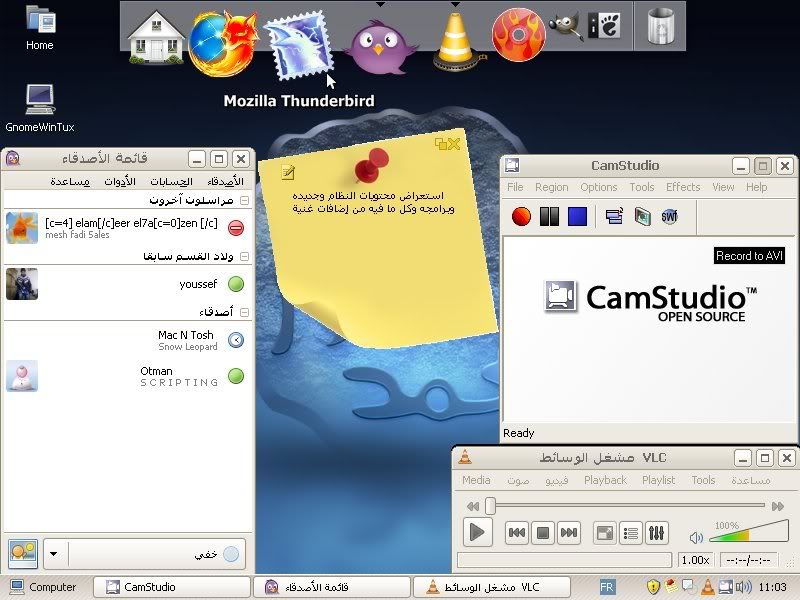Click VLC elapsed time display
800x600 pixels.
click(x=748, y=560)
